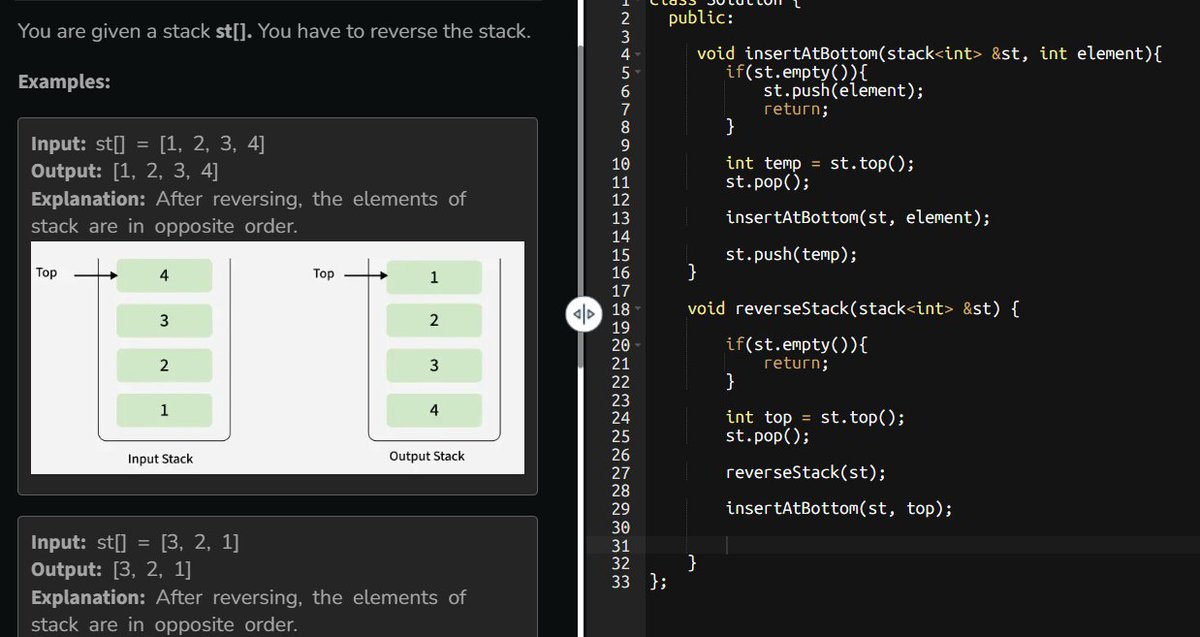Click the 'Output Stack' diagram caption
Image resolution: width=1200 pixels, height=637 pixels.
[x=427, y=456]
